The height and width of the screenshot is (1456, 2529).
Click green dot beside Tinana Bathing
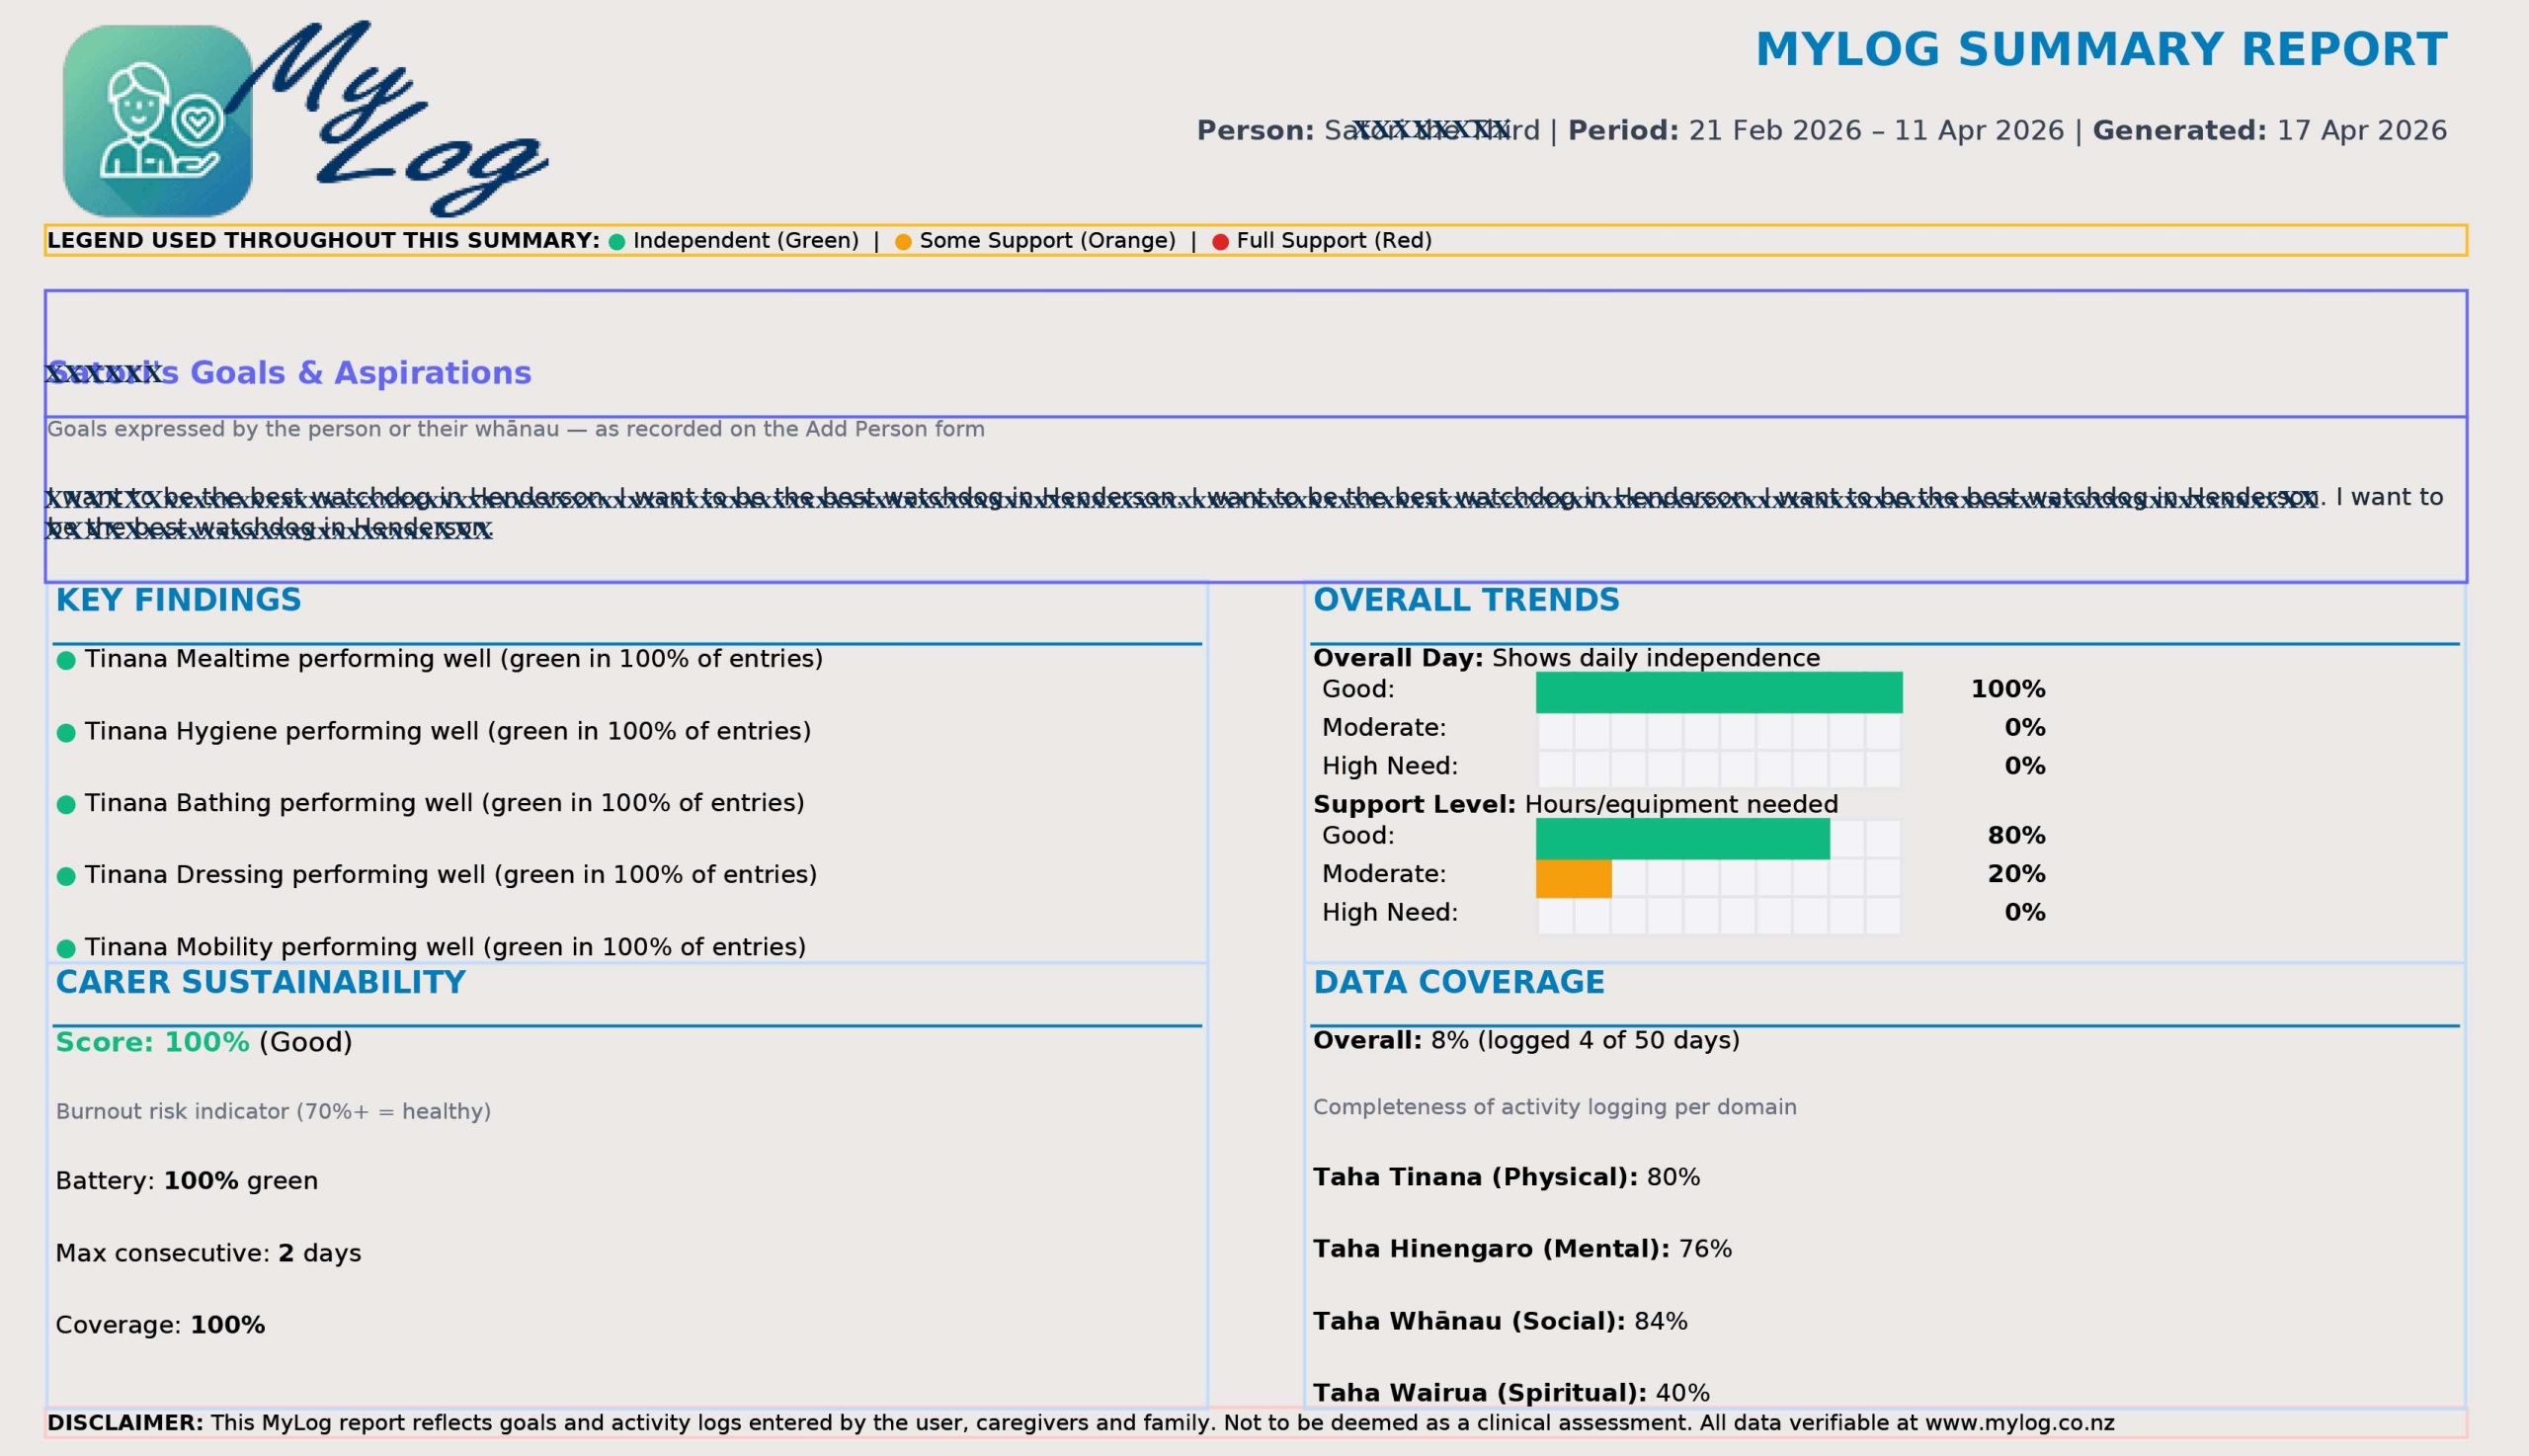(66, 805)
